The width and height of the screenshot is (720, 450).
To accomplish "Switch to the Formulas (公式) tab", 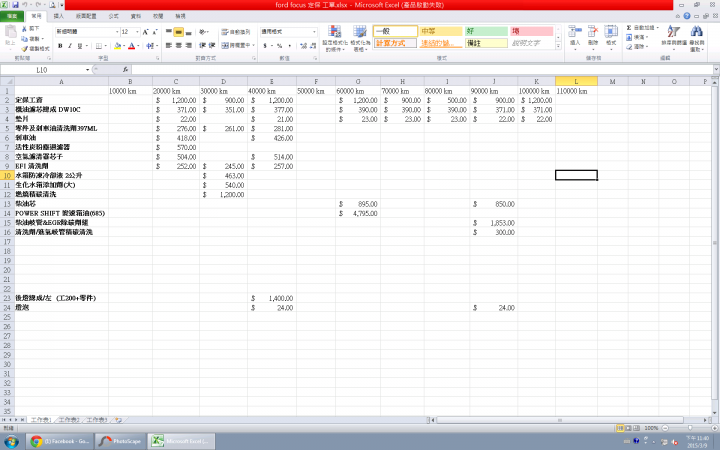I will (x=113, y=16).
